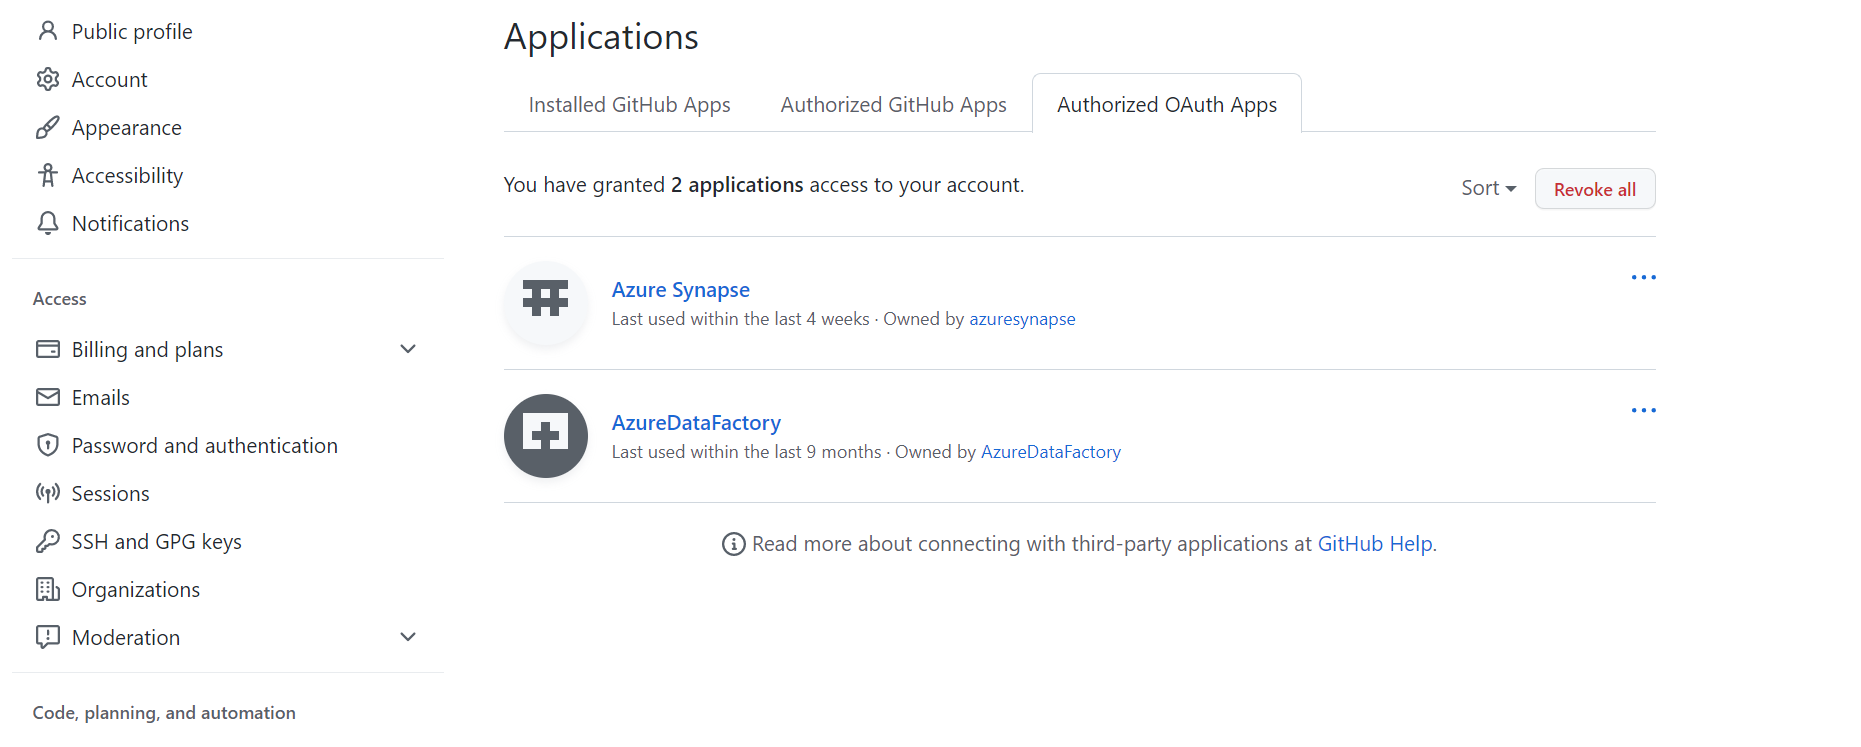This screenshot has height=747, width=1861.
Task: Click the Applications page heading
Action: click(601, 37)
